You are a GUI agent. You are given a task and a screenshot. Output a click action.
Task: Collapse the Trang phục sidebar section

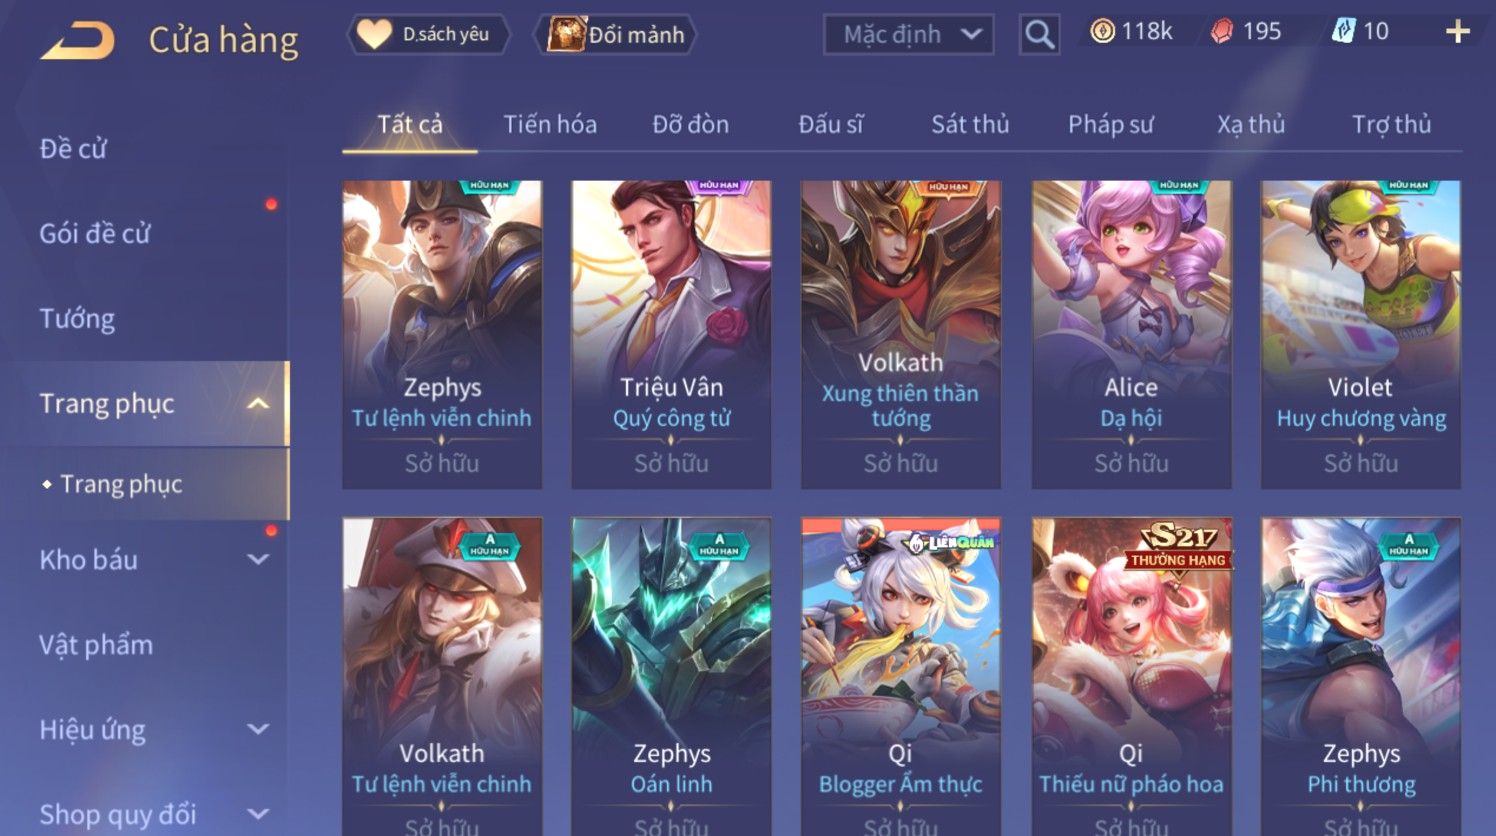[x=258, y=404]
